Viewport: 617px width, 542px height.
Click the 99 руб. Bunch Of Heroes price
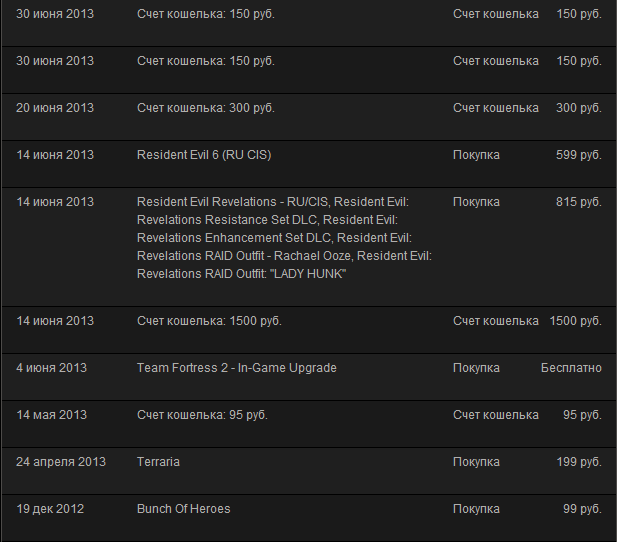(582, 509)
